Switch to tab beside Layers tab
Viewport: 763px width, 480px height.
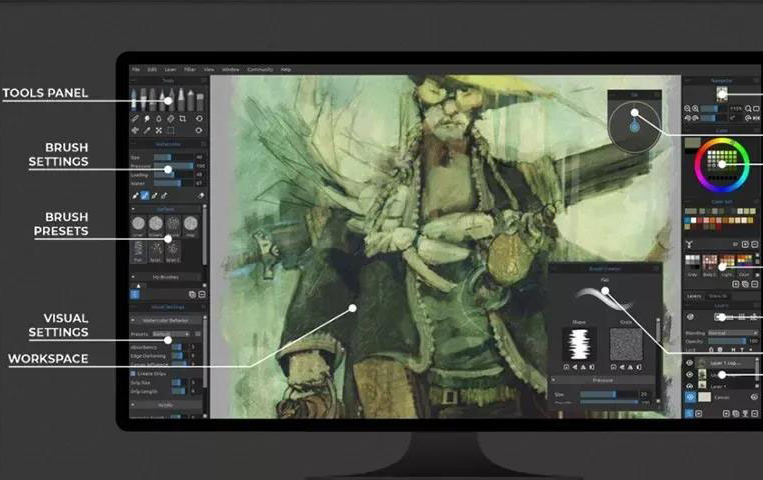click(x=718, y=296)
